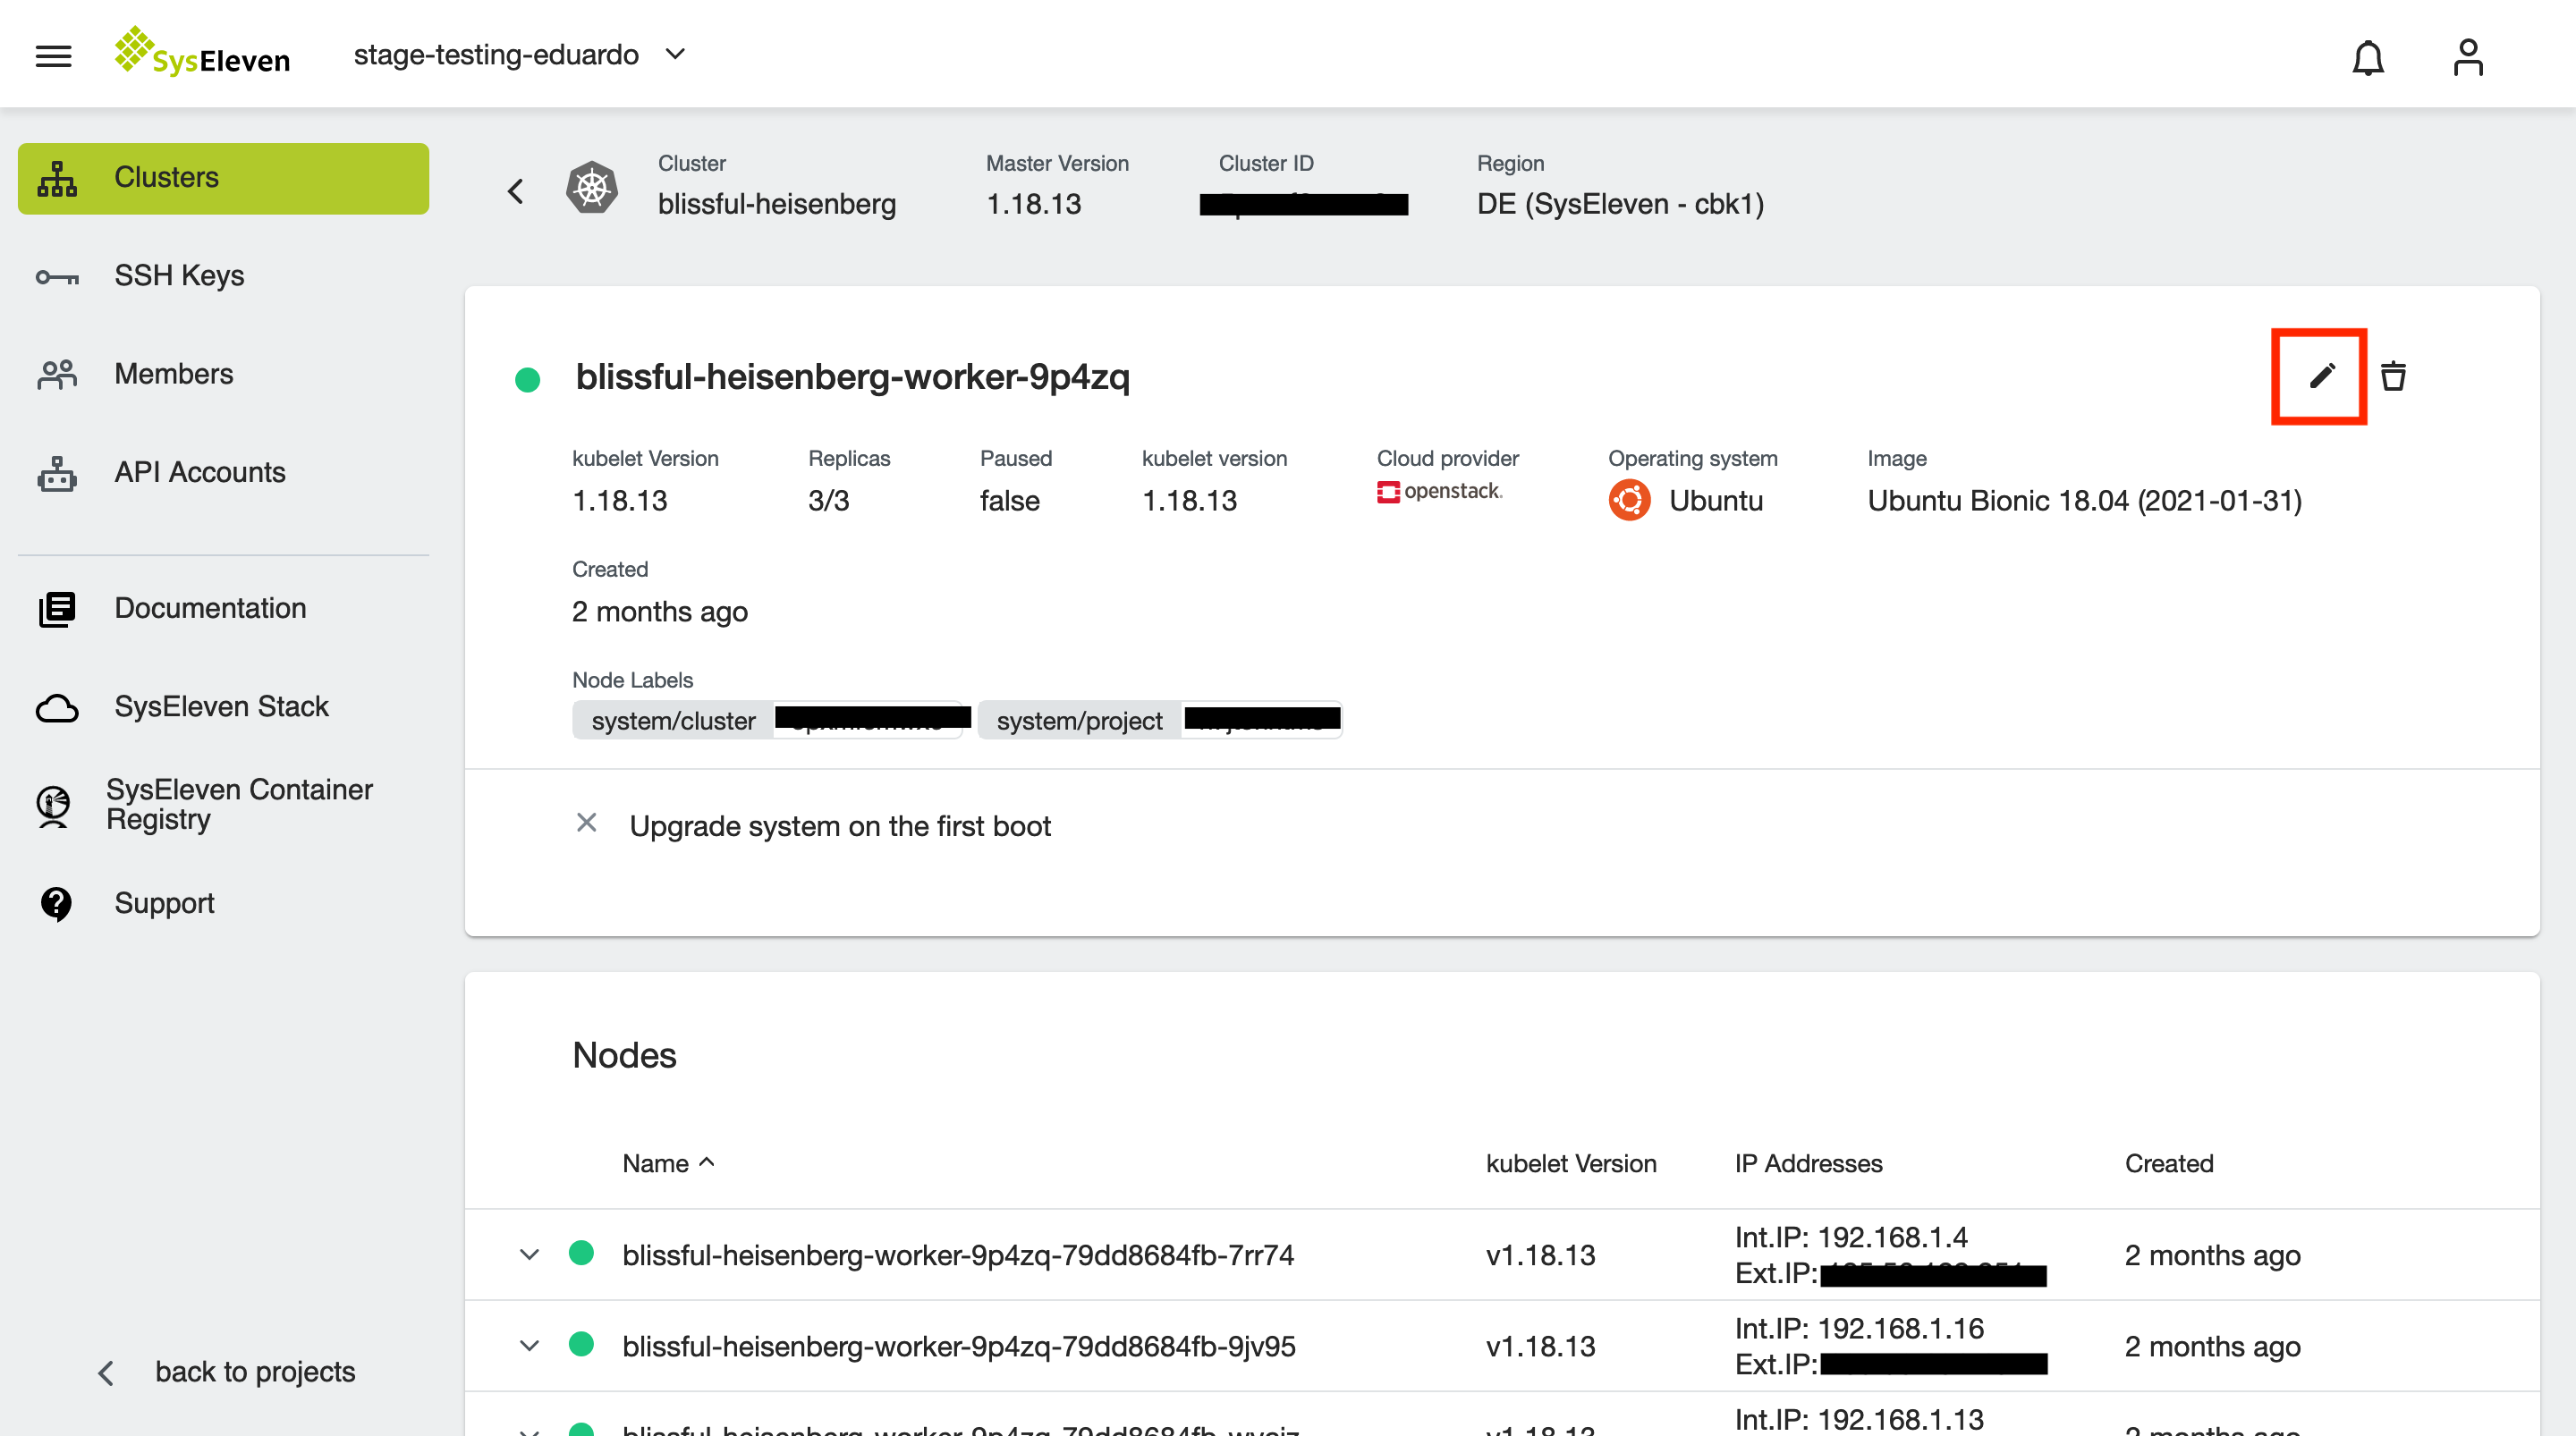This screenshot has width=2576, height=1436.
Task: Select node blissful-heisenberg-worker-9p4zq-79dd8684fb-9jv95
Action: (x=958, y=1346)
